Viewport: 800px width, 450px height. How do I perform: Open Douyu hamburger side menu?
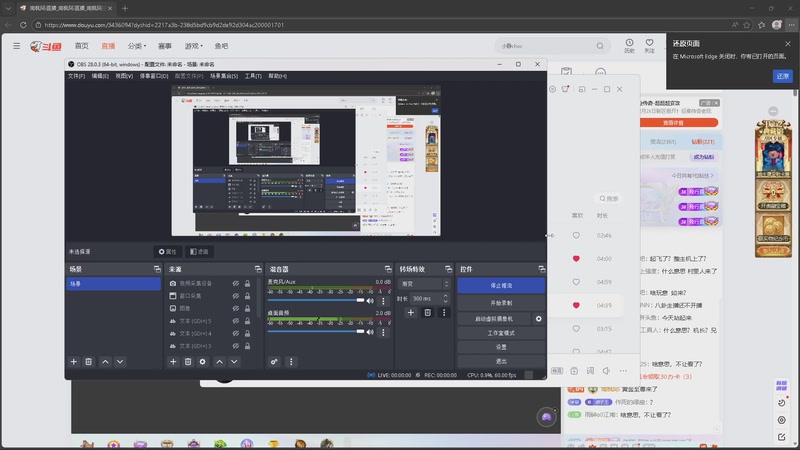point(17,46)
